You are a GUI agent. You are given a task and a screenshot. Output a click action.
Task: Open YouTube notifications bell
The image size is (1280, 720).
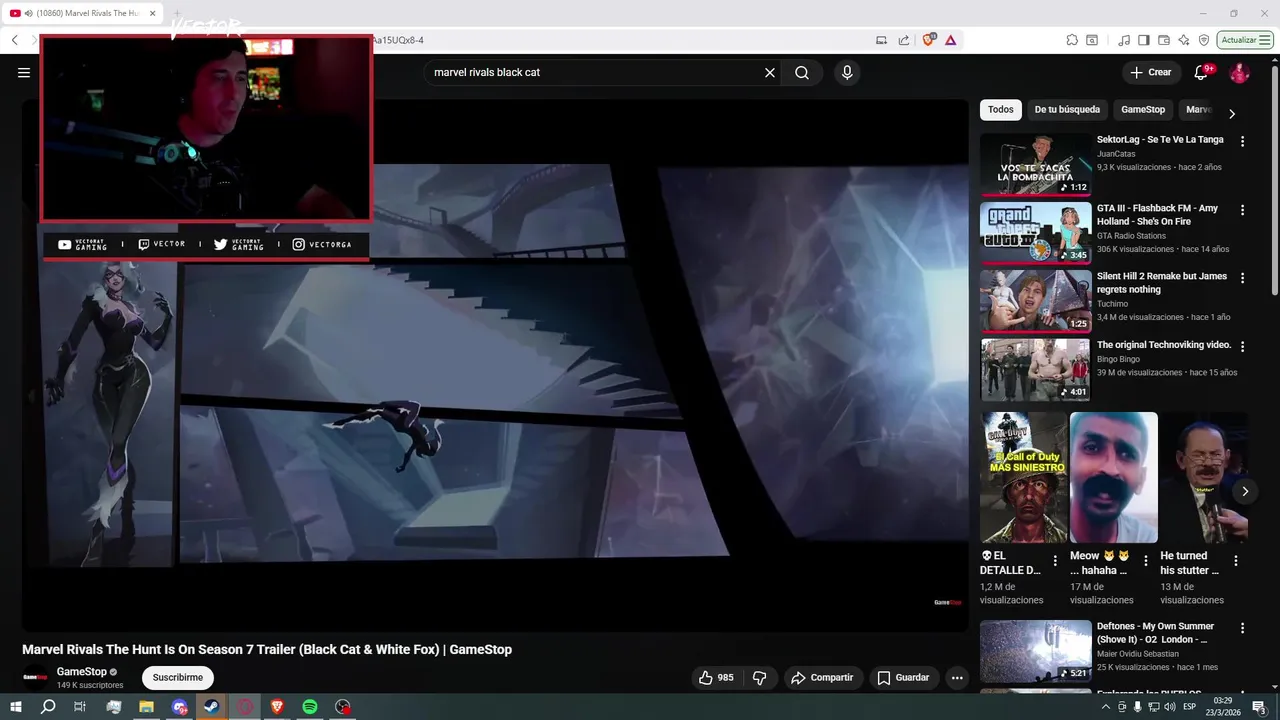tap(1202, 72)
